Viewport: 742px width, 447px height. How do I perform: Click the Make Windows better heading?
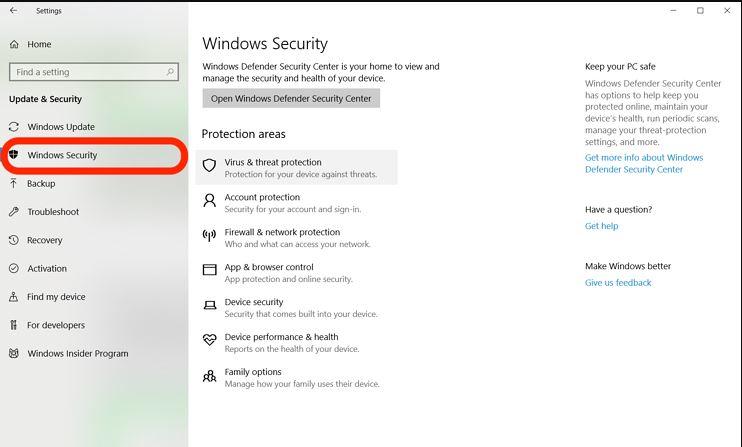[628, 266]
